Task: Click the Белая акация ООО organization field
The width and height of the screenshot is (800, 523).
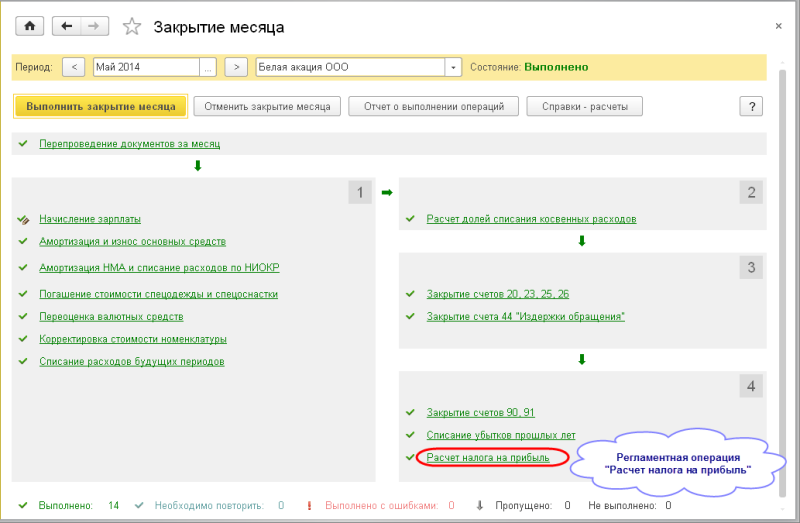Action: [350, 67]
